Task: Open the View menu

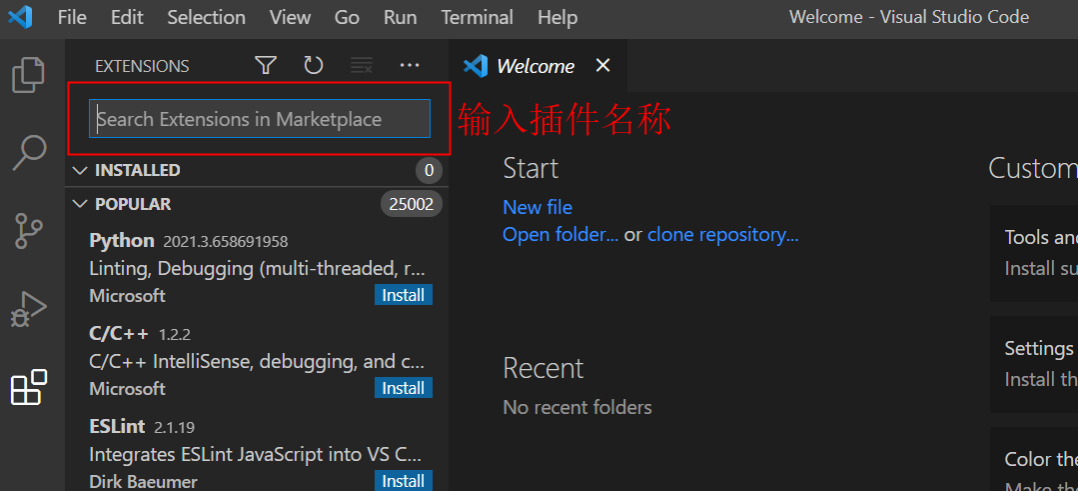Action: (x=290, y=17)
